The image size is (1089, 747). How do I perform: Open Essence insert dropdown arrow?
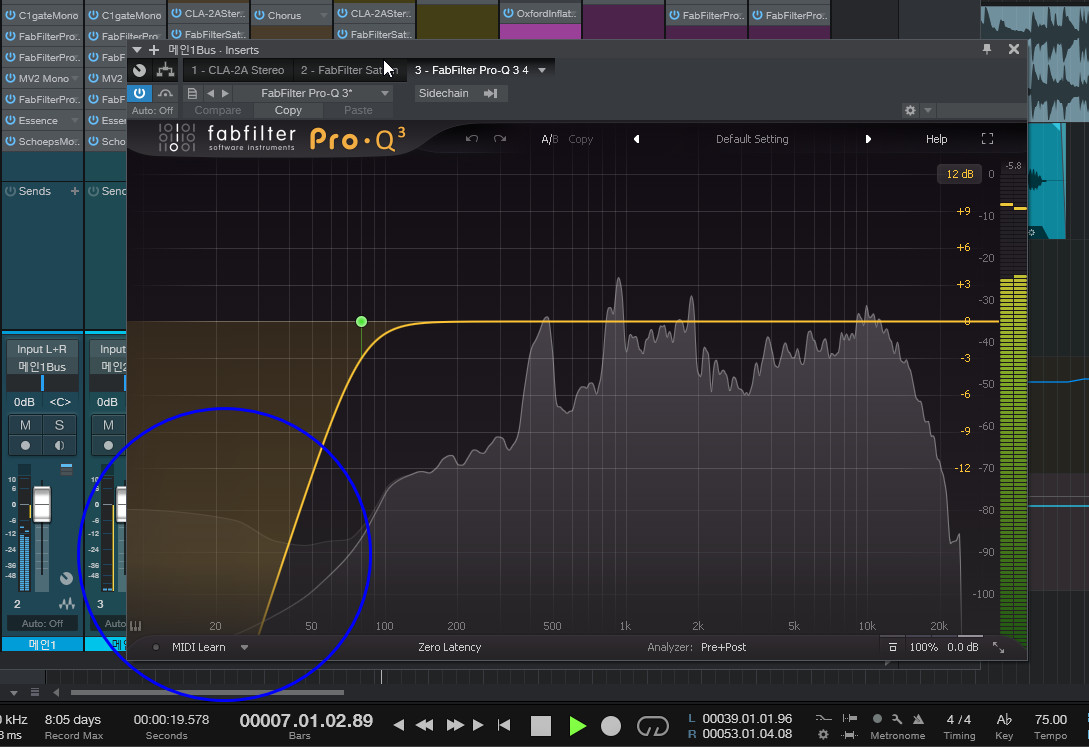(75, 120)
